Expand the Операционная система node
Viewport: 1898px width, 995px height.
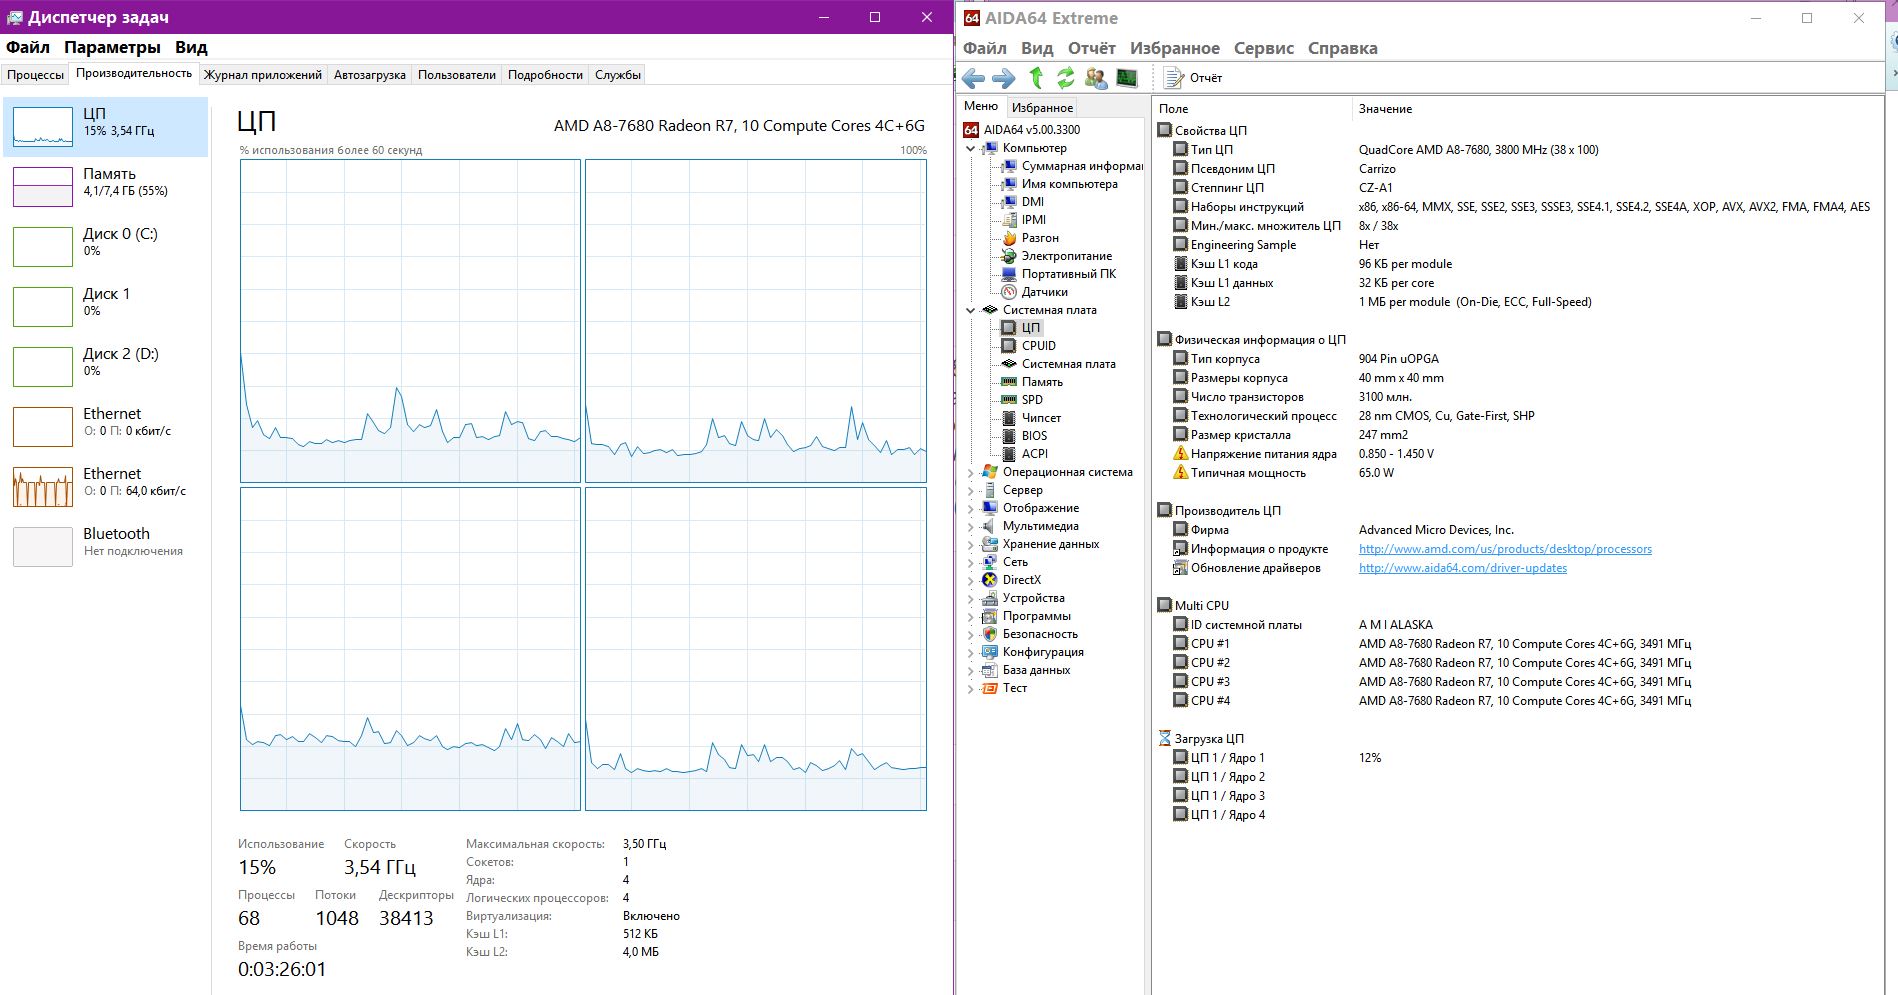(970, 472)
